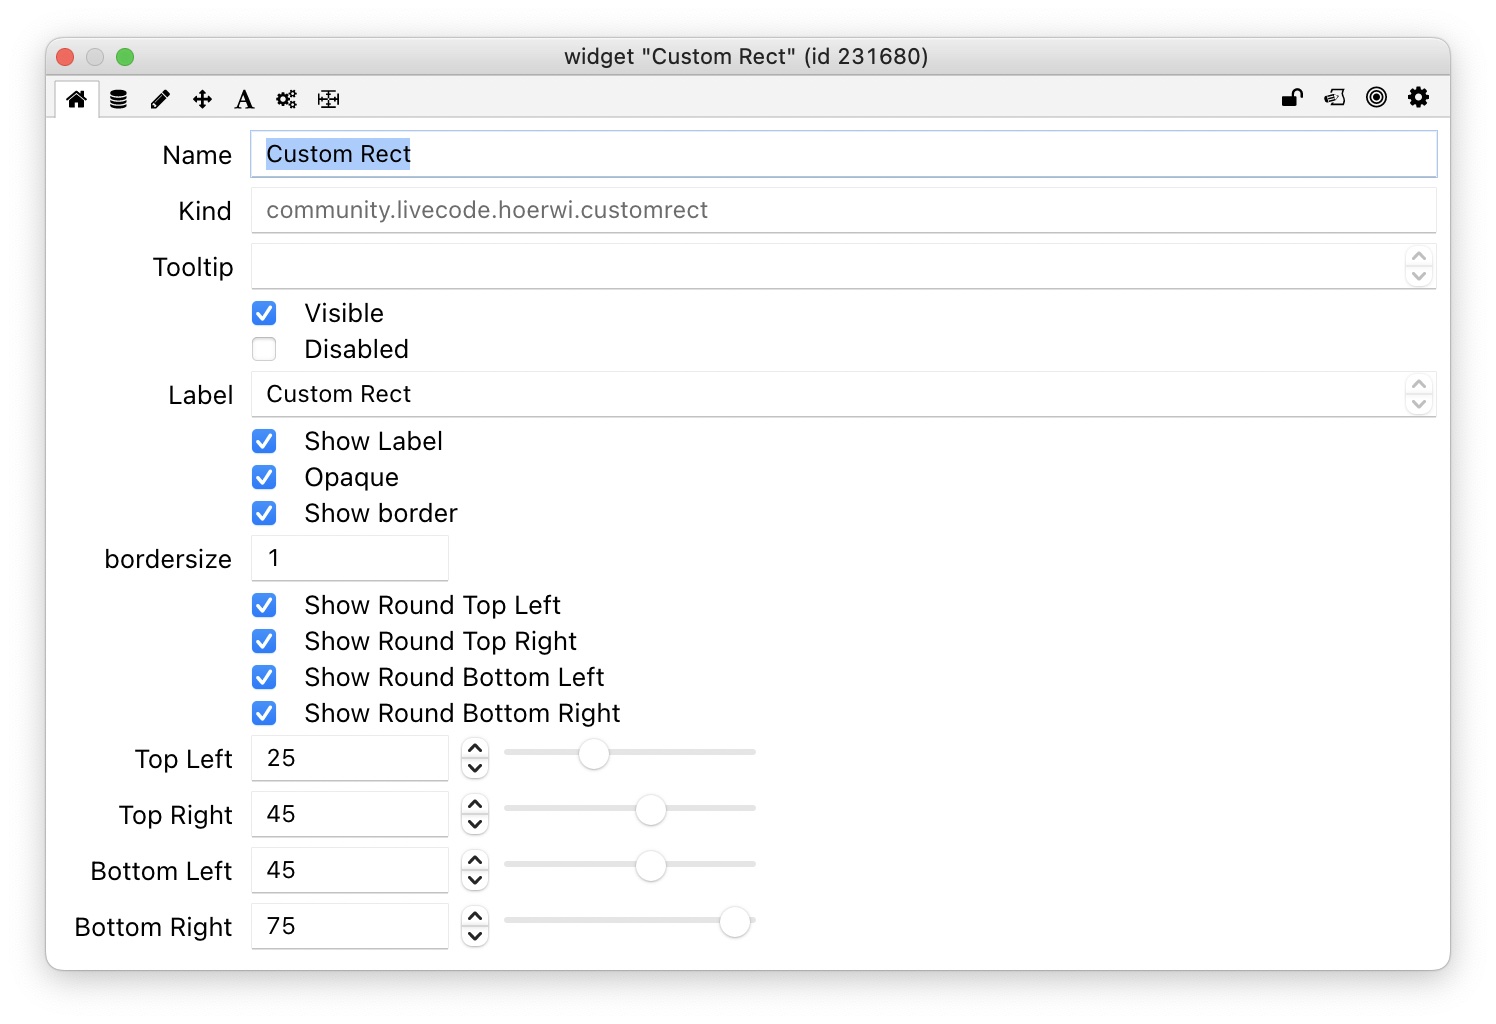The height and width of the screenshot is (1024, 1496).
Task: Select the Home basic properties tab
Action: (x=76, y=99)
